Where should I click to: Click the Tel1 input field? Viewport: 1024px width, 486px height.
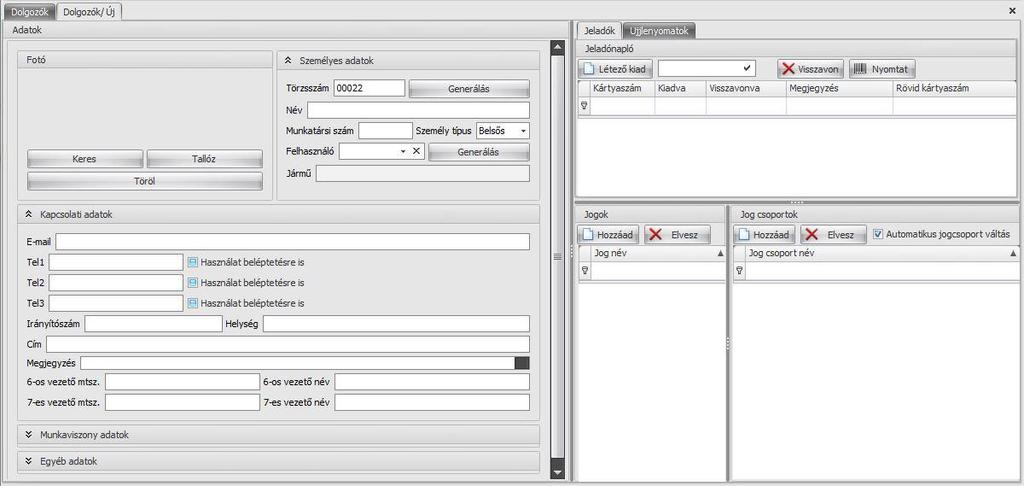116,262
